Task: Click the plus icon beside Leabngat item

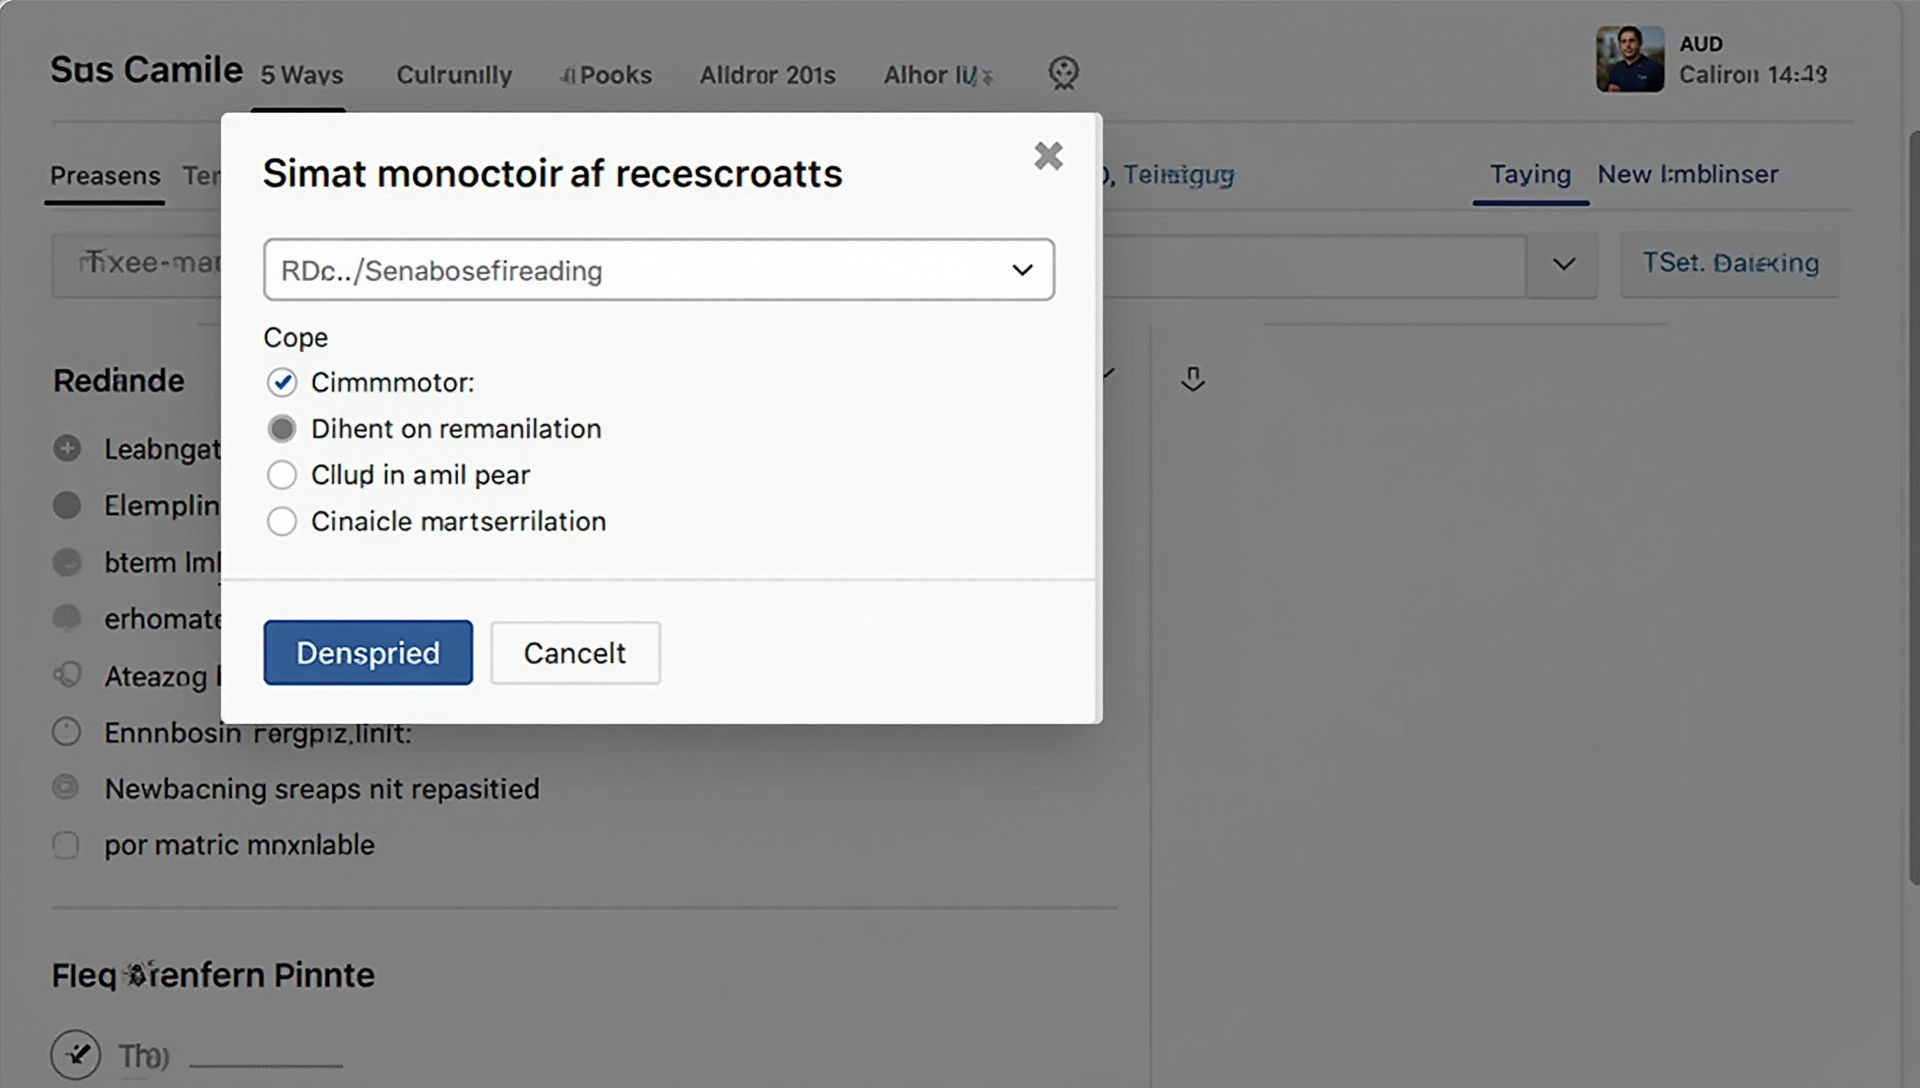Action: click(67, 449)
